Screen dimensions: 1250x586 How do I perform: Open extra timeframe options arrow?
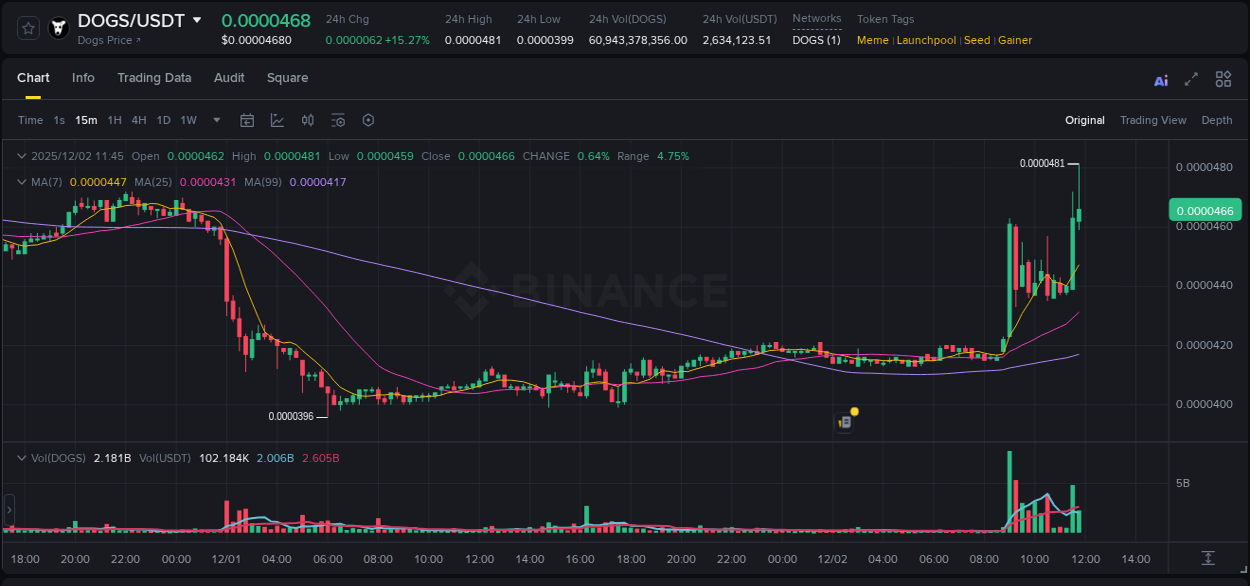tap(216, 120)
